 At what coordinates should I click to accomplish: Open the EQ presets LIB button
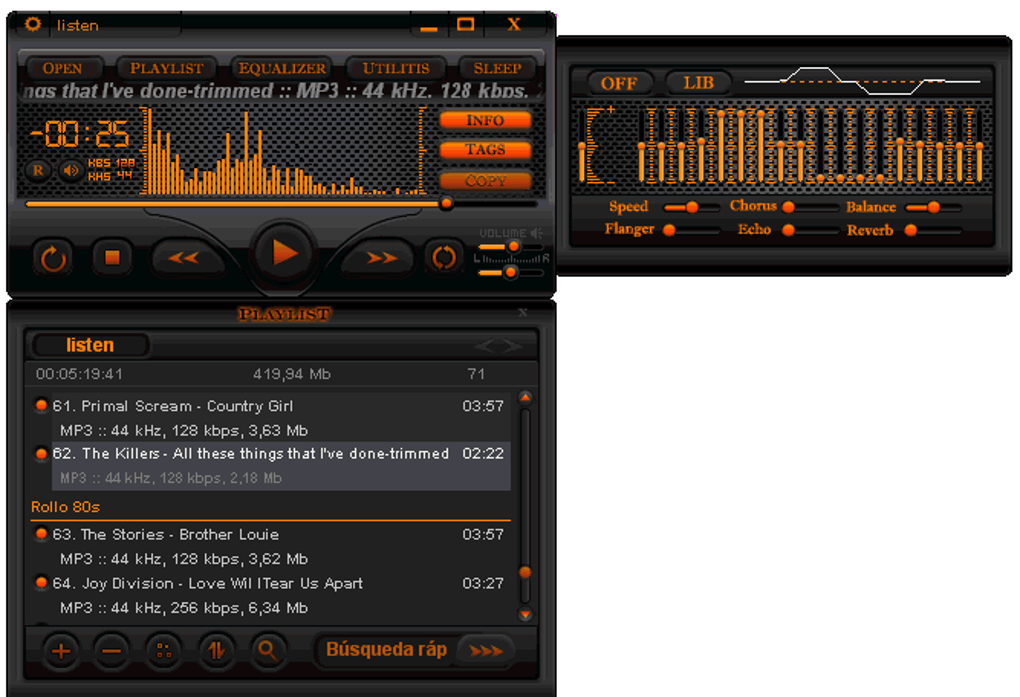(x=698, y=83)
